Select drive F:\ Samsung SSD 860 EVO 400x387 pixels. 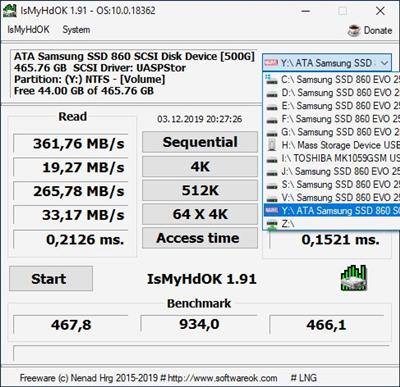pos(332,119)
